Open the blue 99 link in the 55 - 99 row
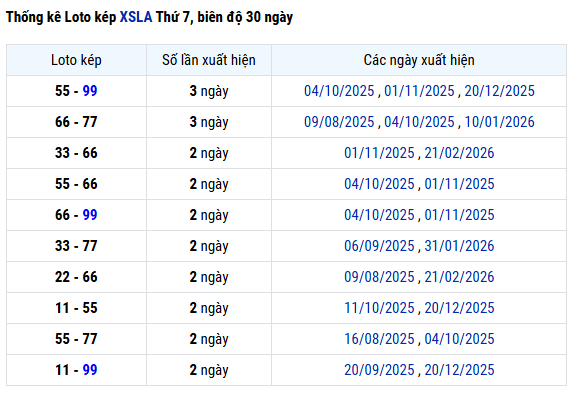The height and width of the screenshot is (394, 574). click(90, 91)
